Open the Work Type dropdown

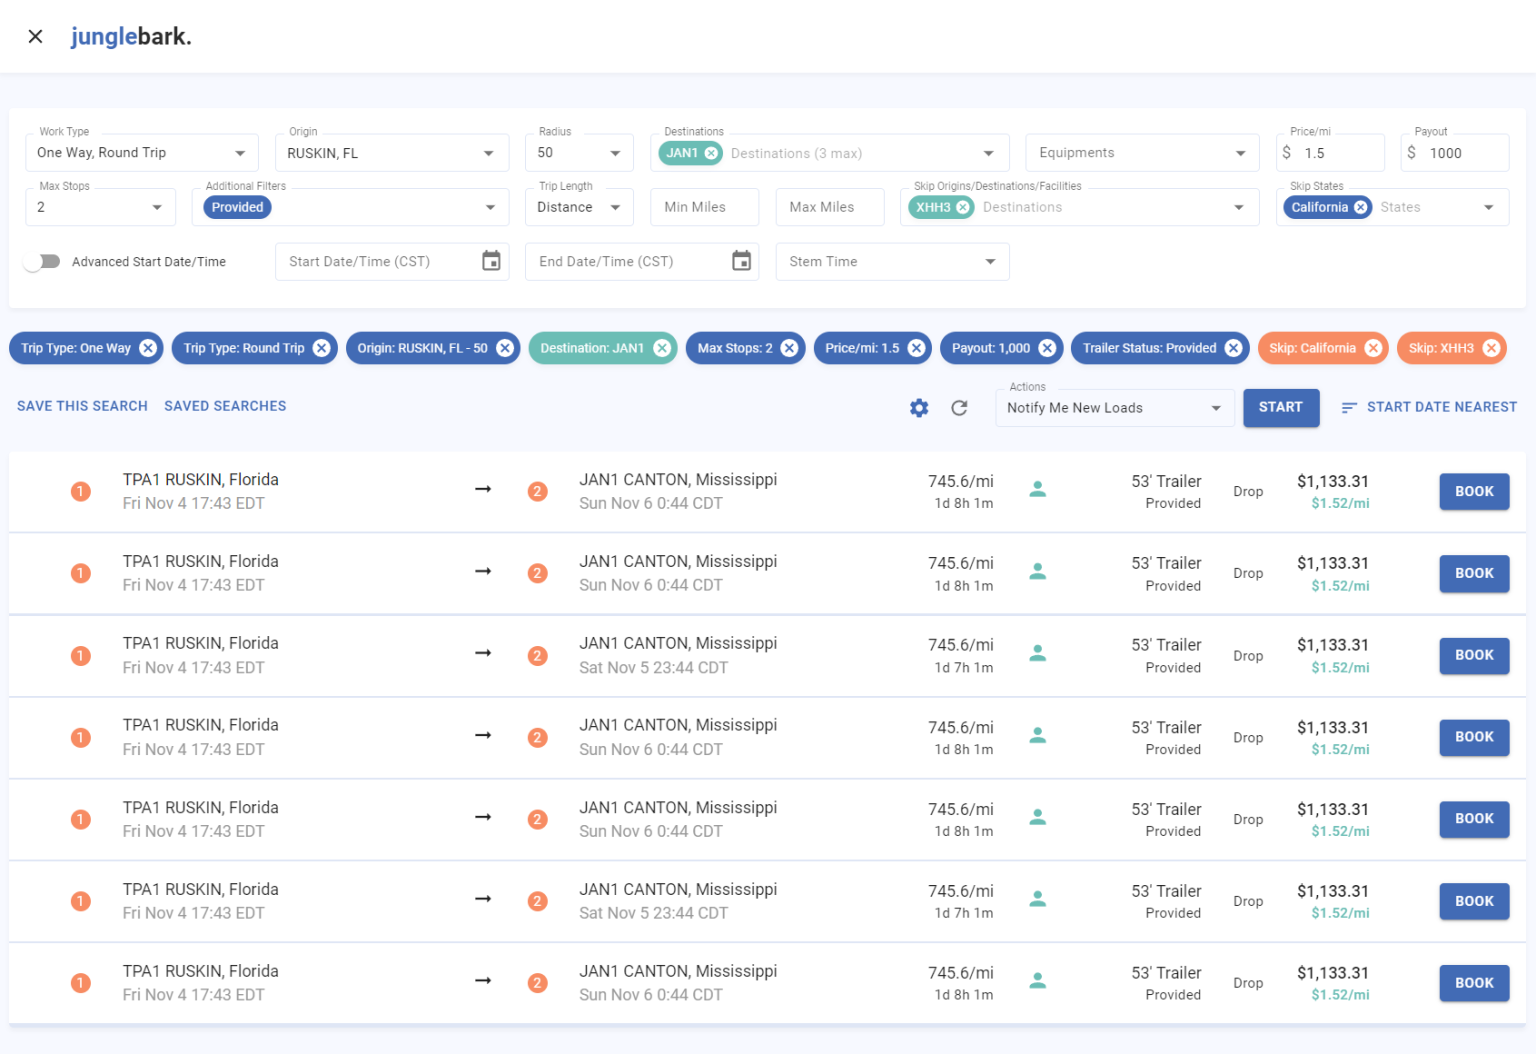click(141, 153)
